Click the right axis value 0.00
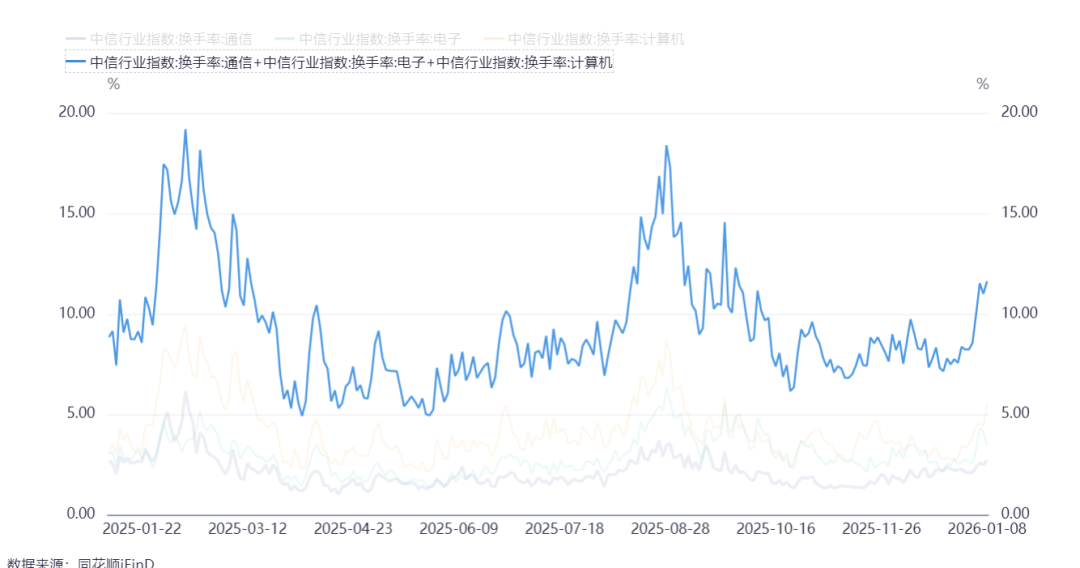1080x568 pixels. 1015,514
